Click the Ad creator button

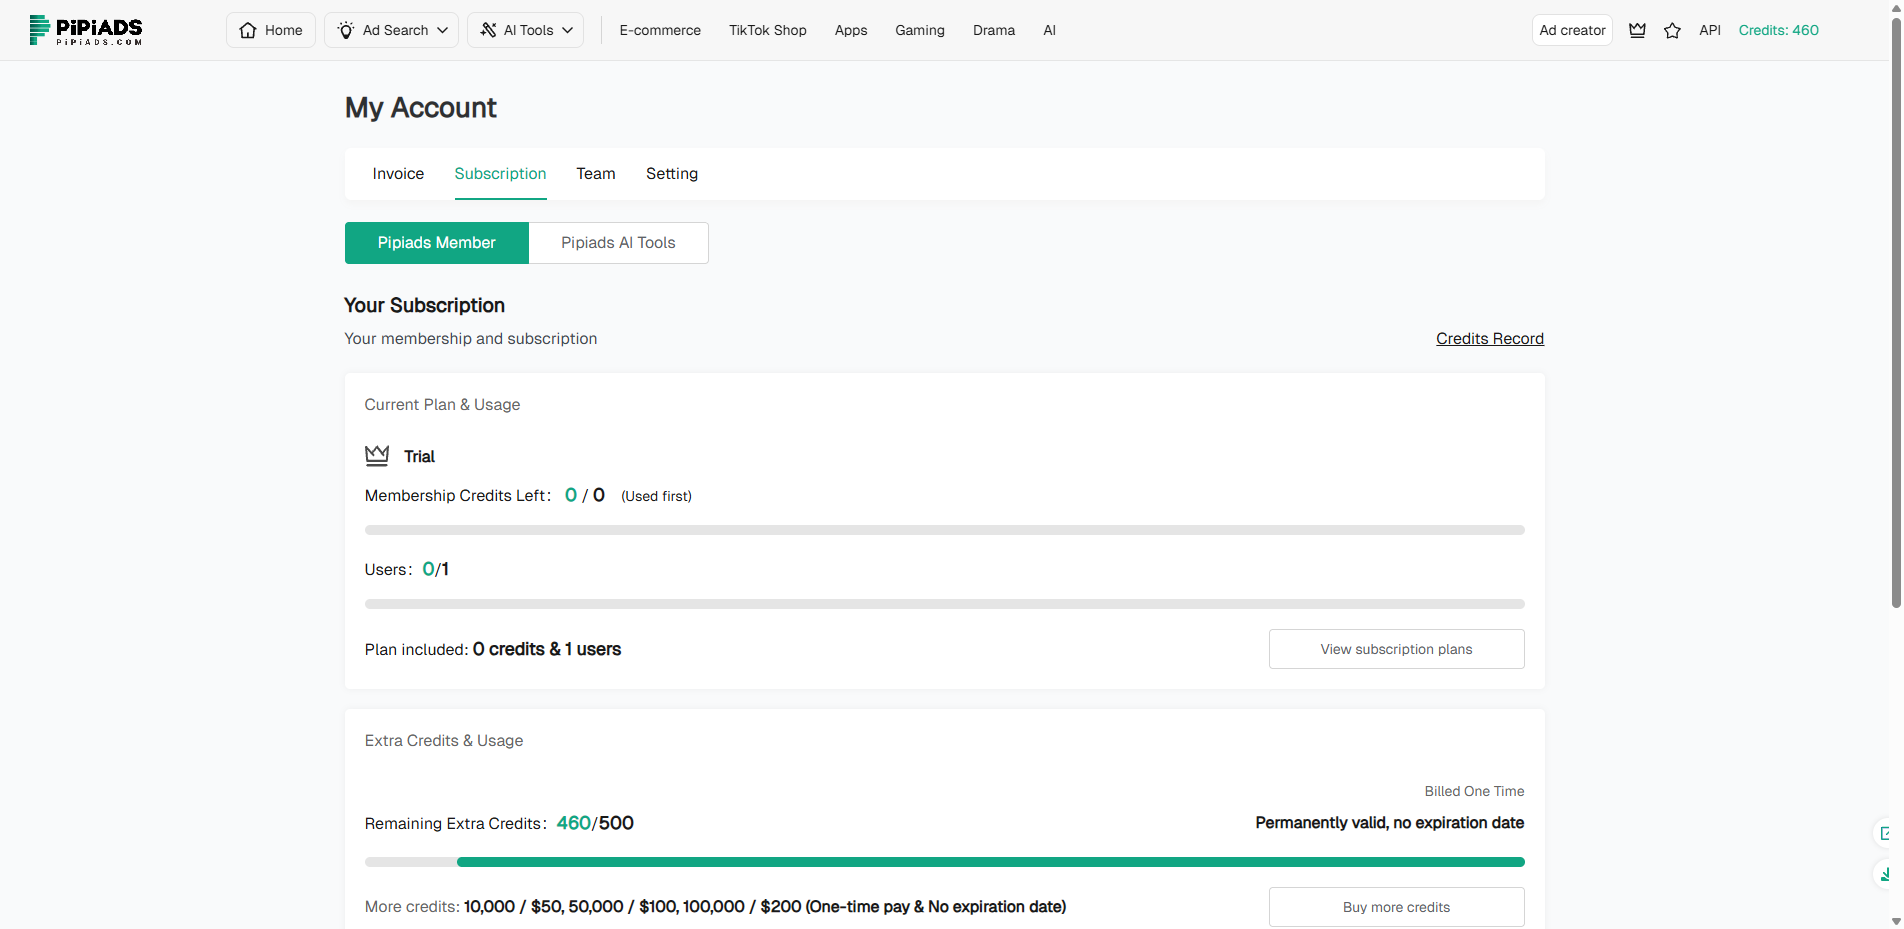pyautogui.click(x=1572, y=30)
